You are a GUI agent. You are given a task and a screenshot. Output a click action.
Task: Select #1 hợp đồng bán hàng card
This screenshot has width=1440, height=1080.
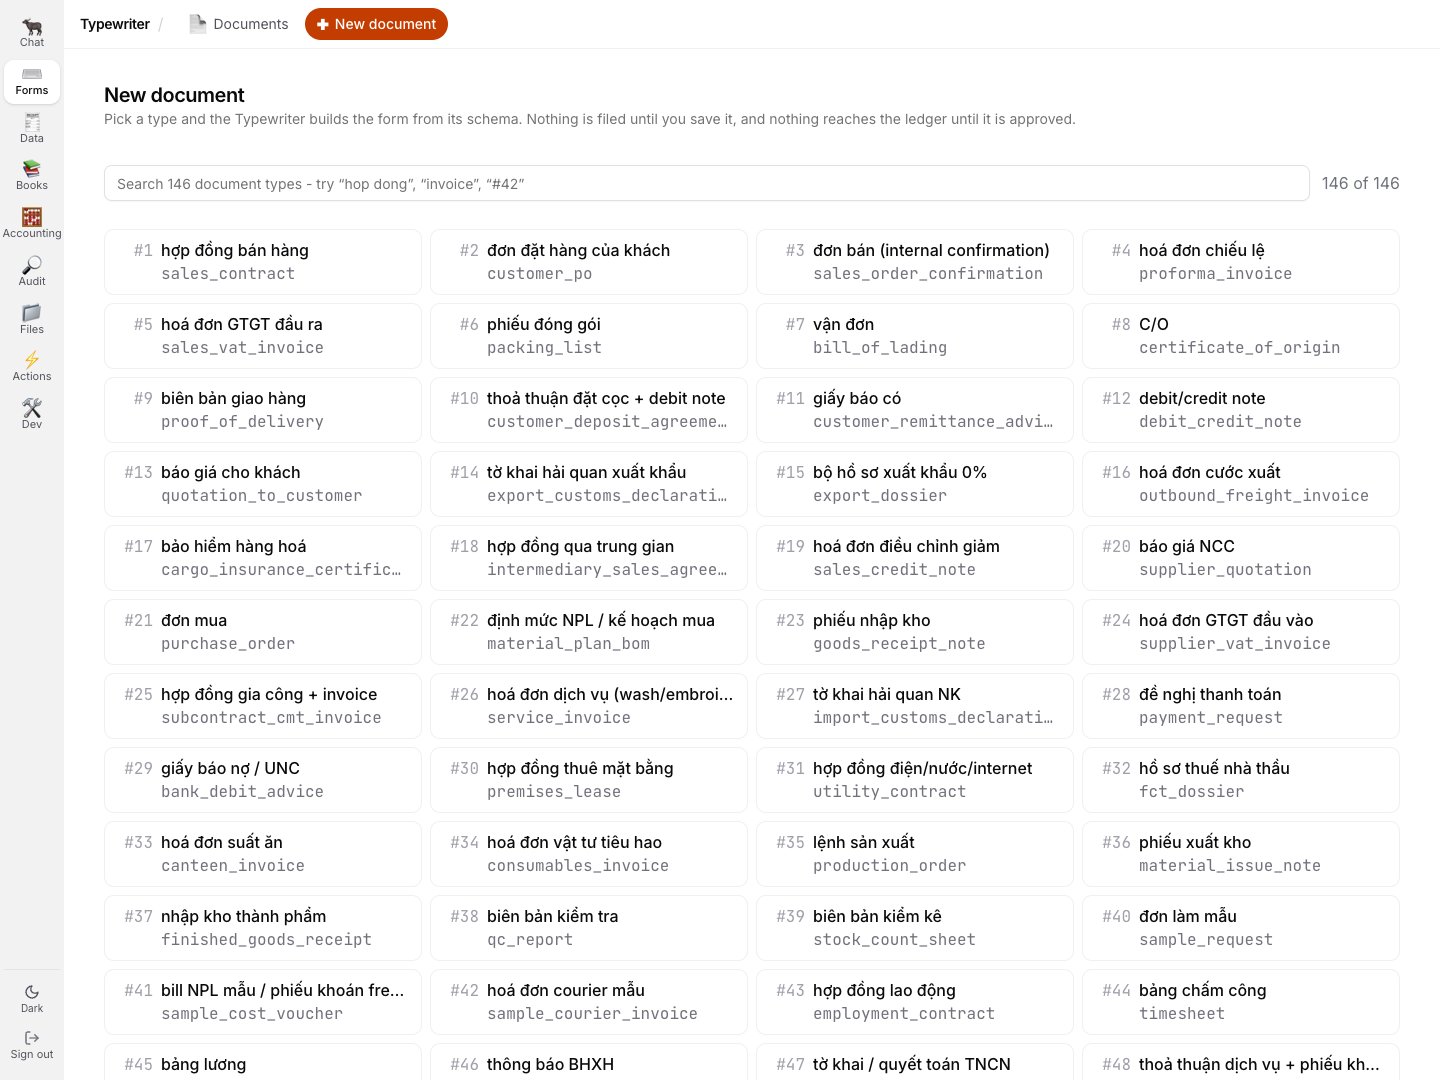pos(263,262)
